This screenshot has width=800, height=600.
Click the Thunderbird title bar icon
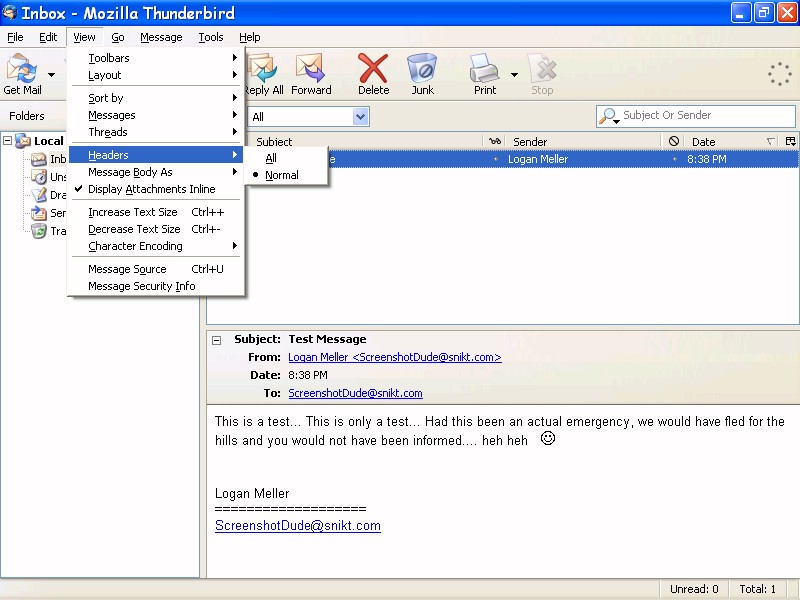coord(9,12)
